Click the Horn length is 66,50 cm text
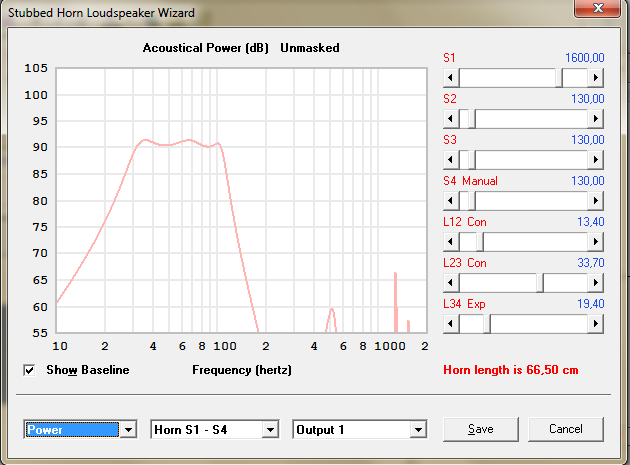Viewport: 630px width, 465px height. 511,370
